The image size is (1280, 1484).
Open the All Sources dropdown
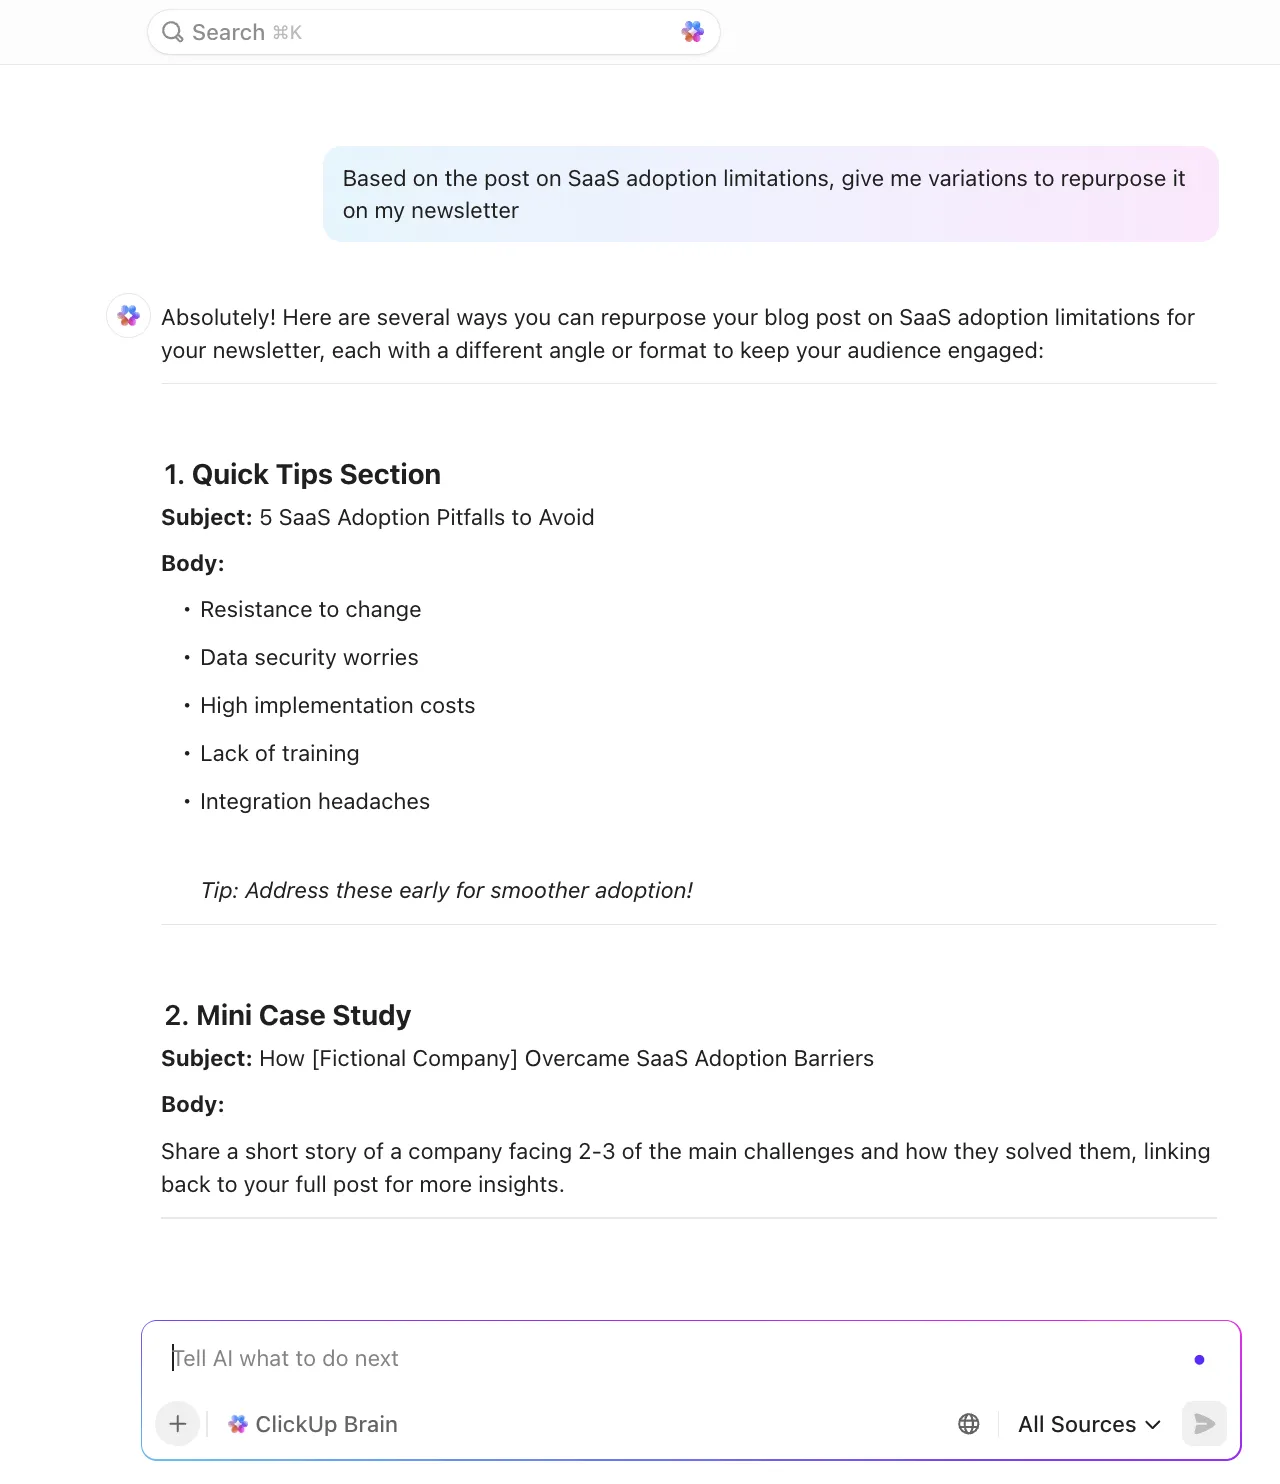coord(1089,1424)
